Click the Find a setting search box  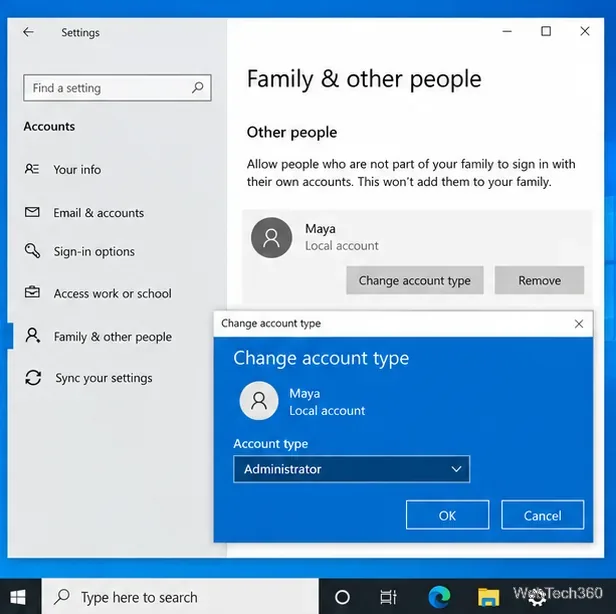(117, 88)
